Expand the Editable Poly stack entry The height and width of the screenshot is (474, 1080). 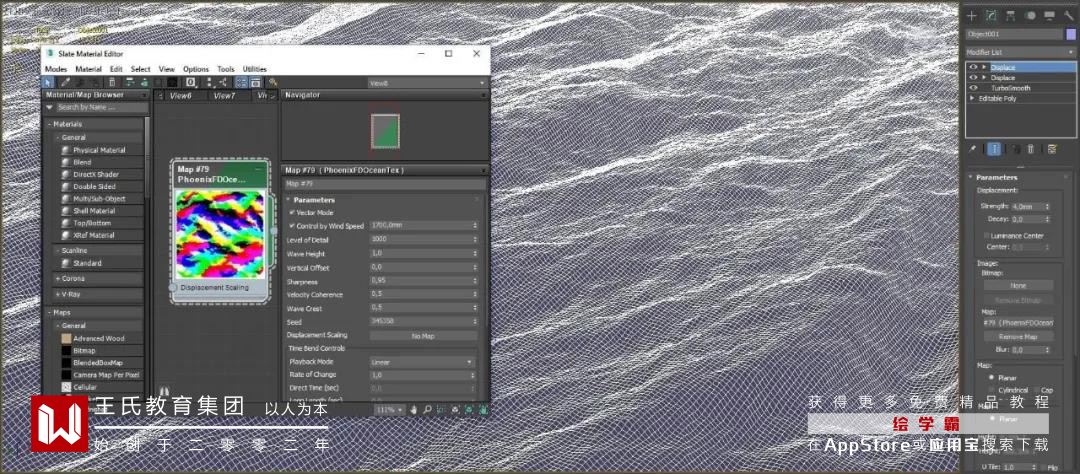tap(972, 99)
